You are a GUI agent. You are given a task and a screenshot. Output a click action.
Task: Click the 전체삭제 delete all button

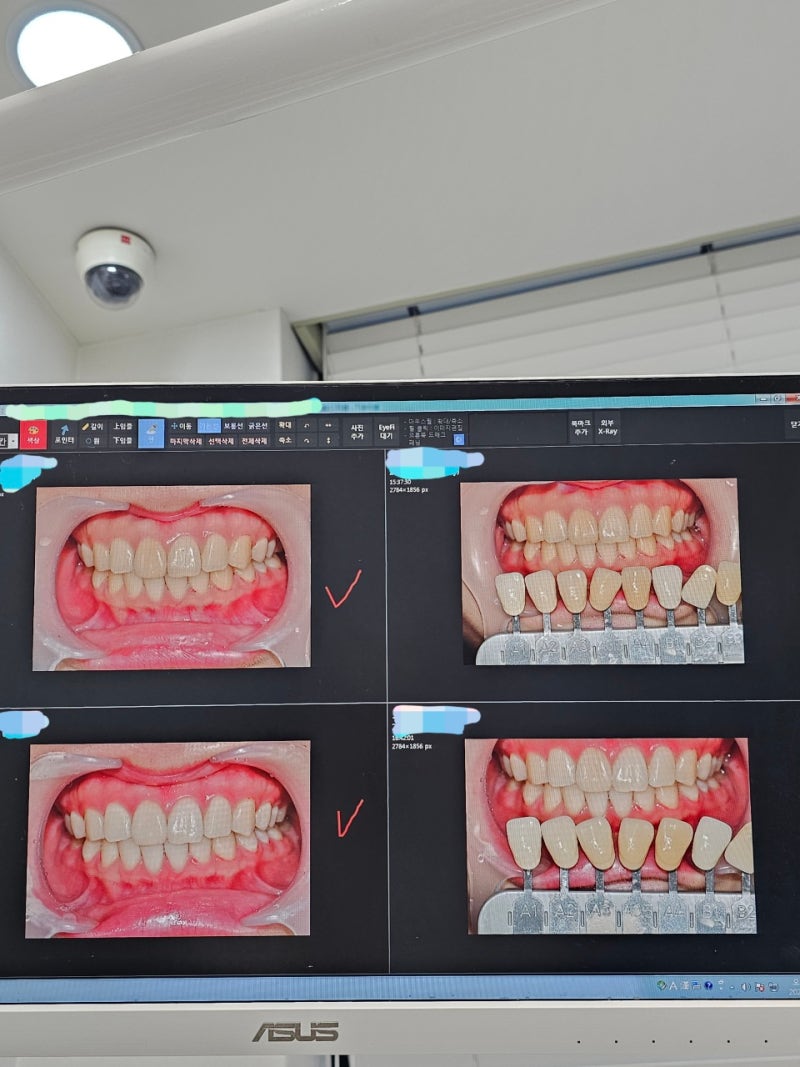pos(254,441)
